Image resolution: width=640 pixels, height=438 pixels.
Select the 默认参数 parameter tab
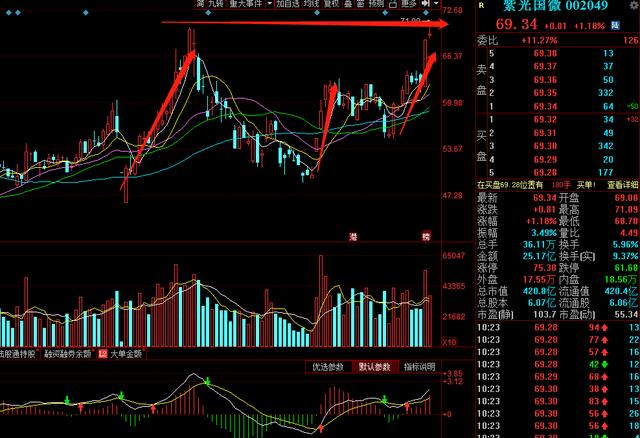(374, 367)
